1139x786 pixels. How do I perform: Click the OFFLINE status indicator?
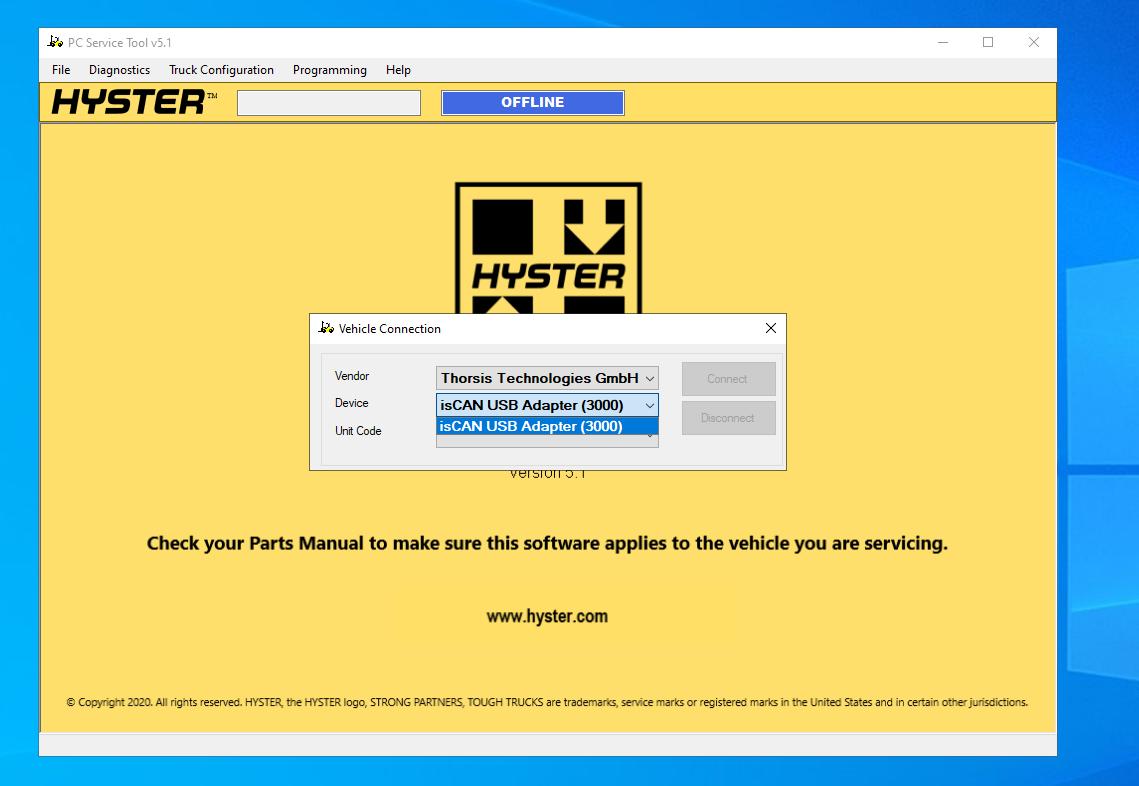pyautogui.click(x=532, y=102)
